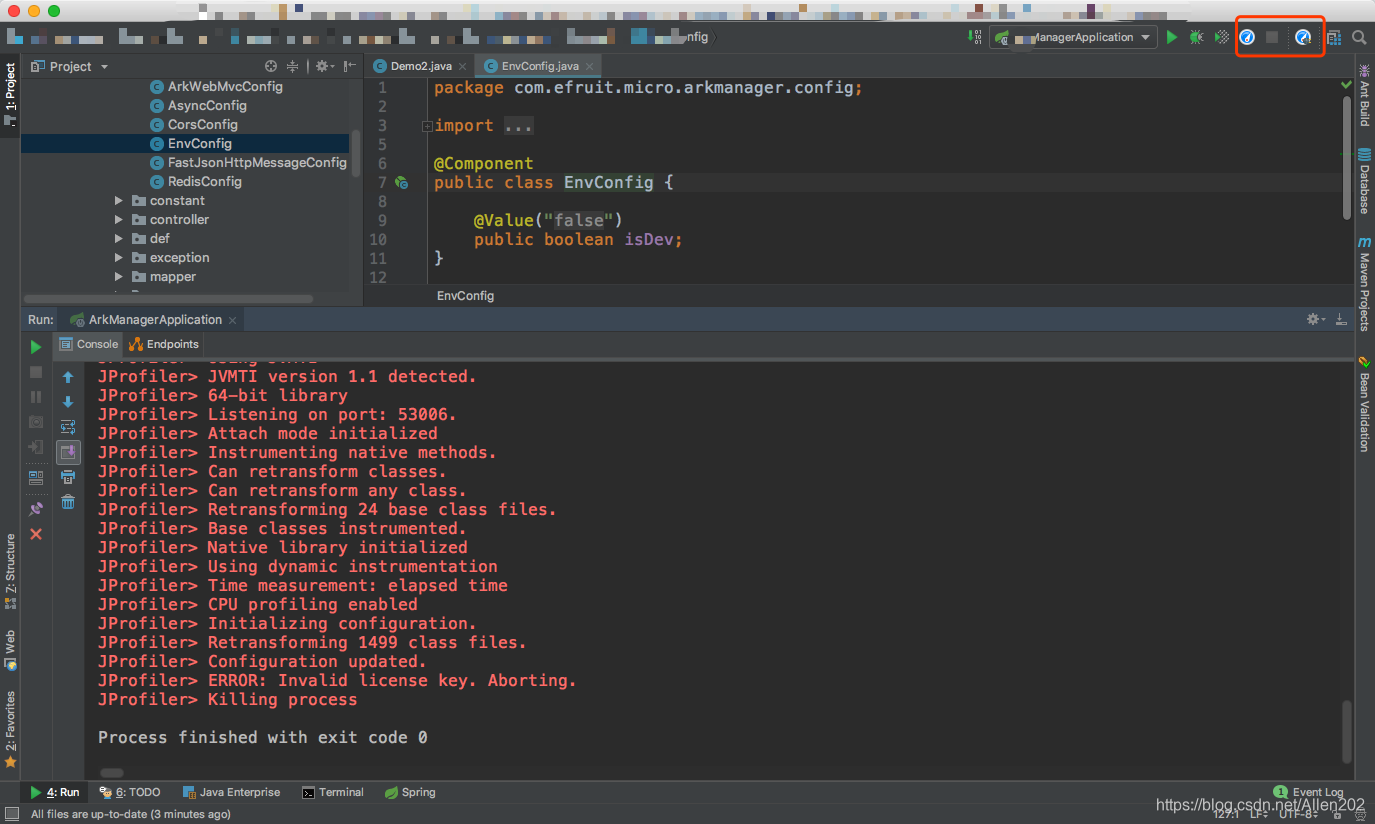Hide the Run tool window
Image resolution: width=1375 pixels, height=824 pixels.
(x=1343, y=319)
